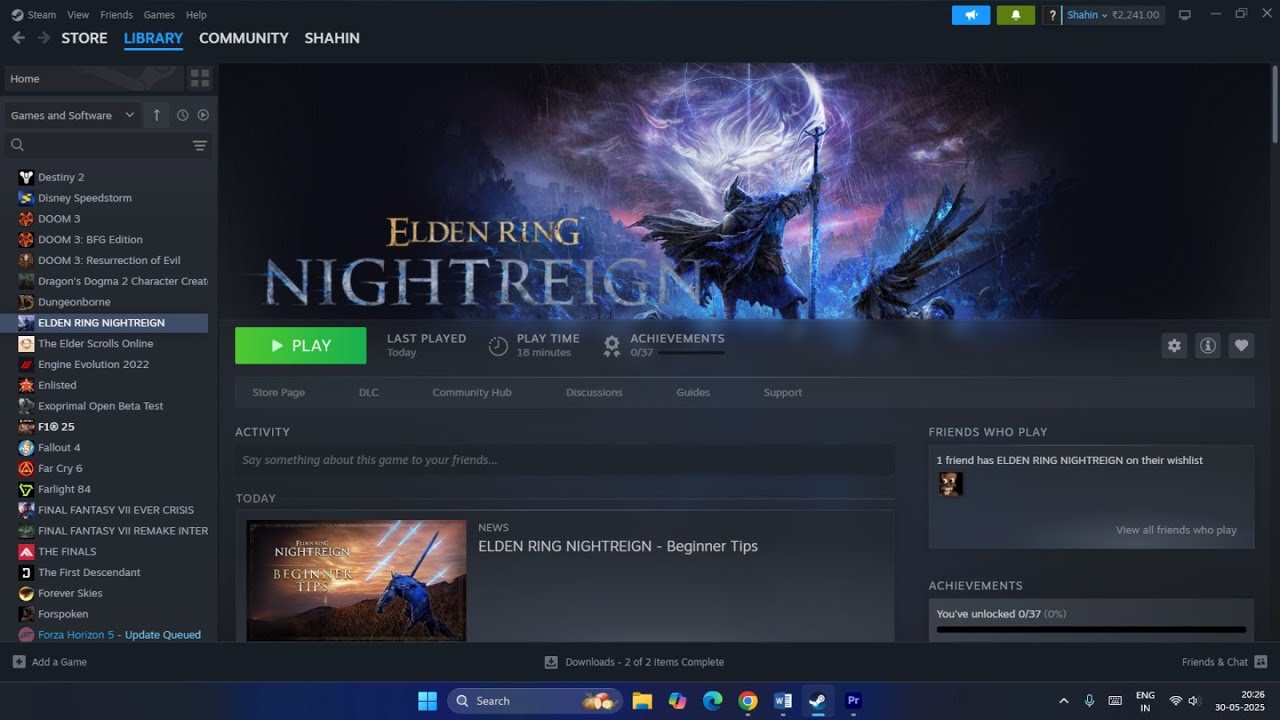Open Big Picture mode monitor icon

1185,15
